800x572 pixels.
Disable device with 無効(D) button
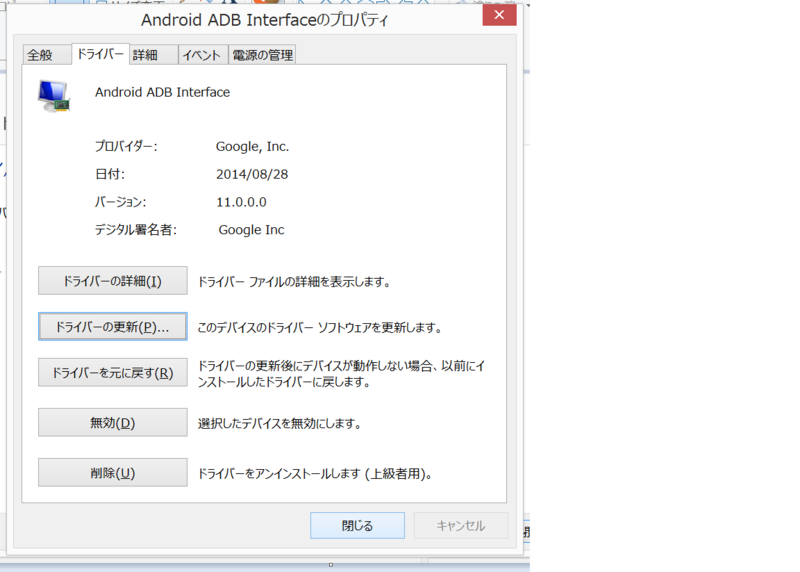pos(113,422)
